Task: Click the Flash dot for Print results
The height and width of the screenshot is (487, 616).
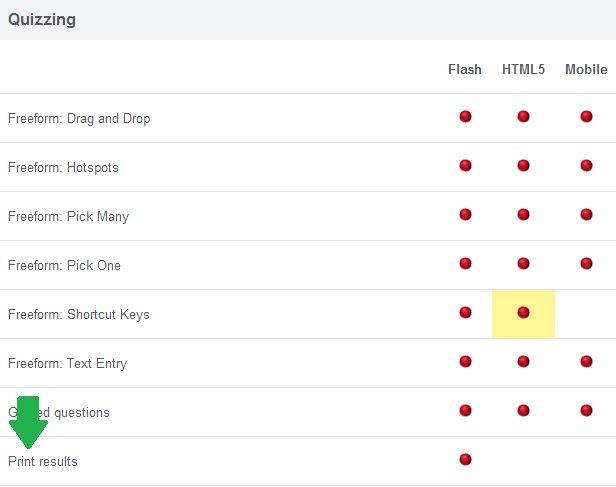Action: tap(465, 460)
